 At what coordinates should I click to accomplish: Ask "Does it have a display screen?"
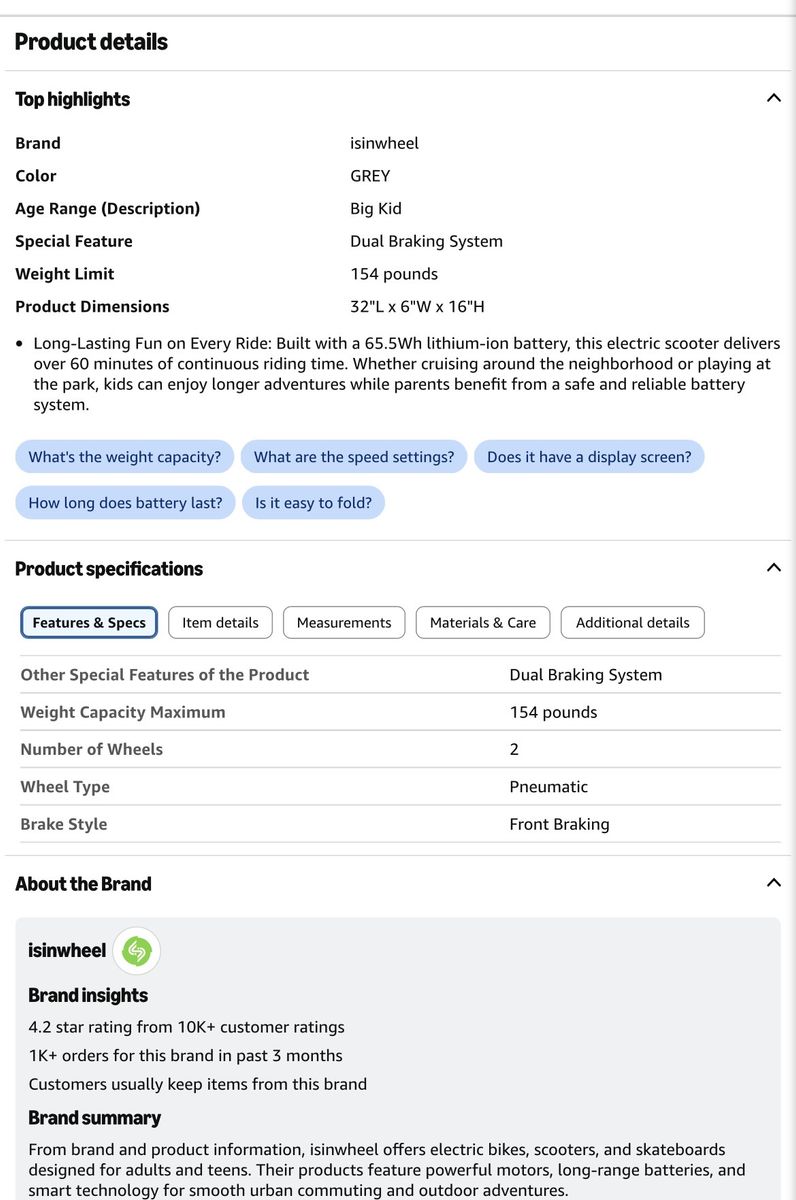click(589, 457)
